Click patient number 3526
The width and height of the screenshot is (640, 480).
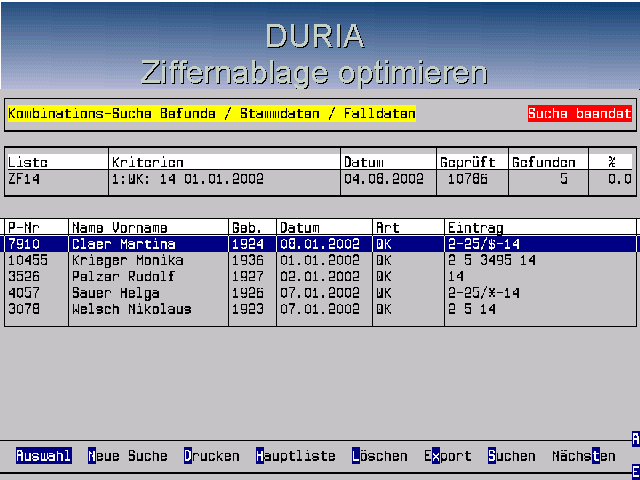pos(24,277)
